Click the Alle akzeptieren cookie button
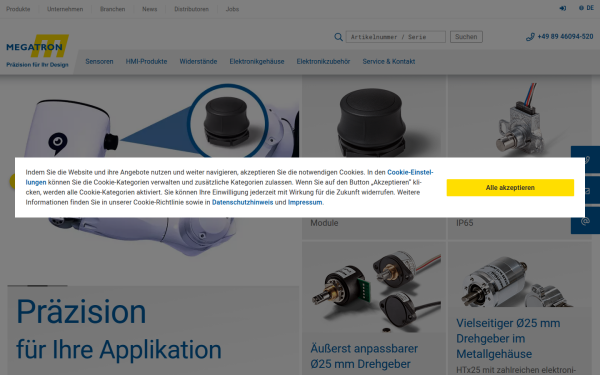Image resolution: width=600 pixels, height=375 pixels. coord(510,188)
